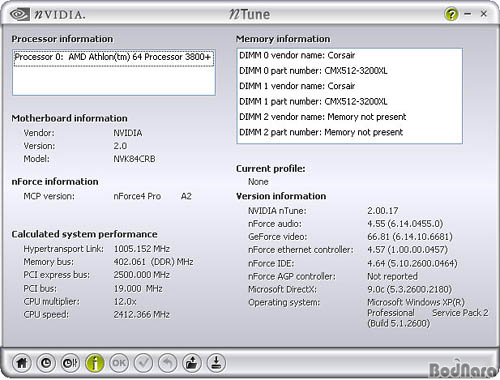Click PCI express bus 2500.000 MHz value
Screen dimensions: 500x380
142,275
